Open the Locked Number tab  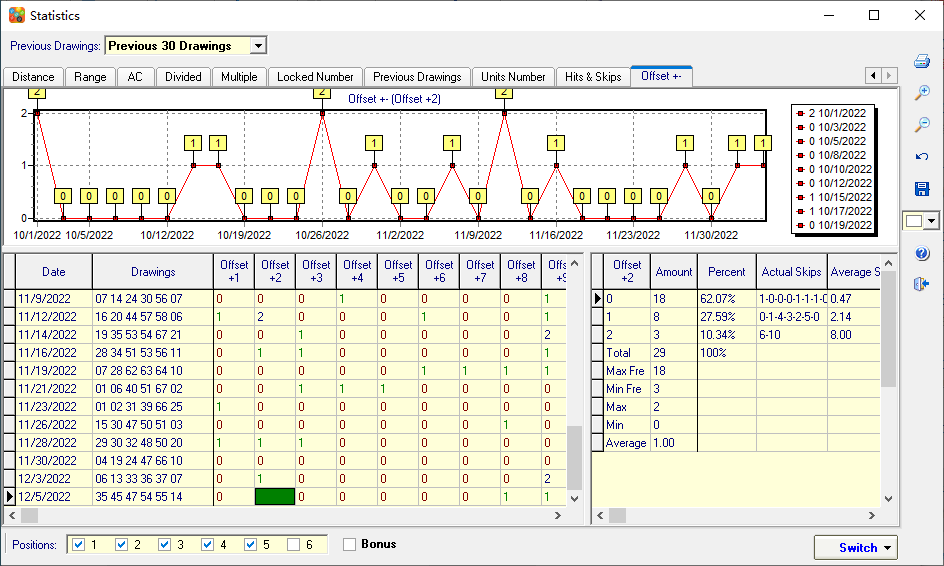(x=315, y=77)
